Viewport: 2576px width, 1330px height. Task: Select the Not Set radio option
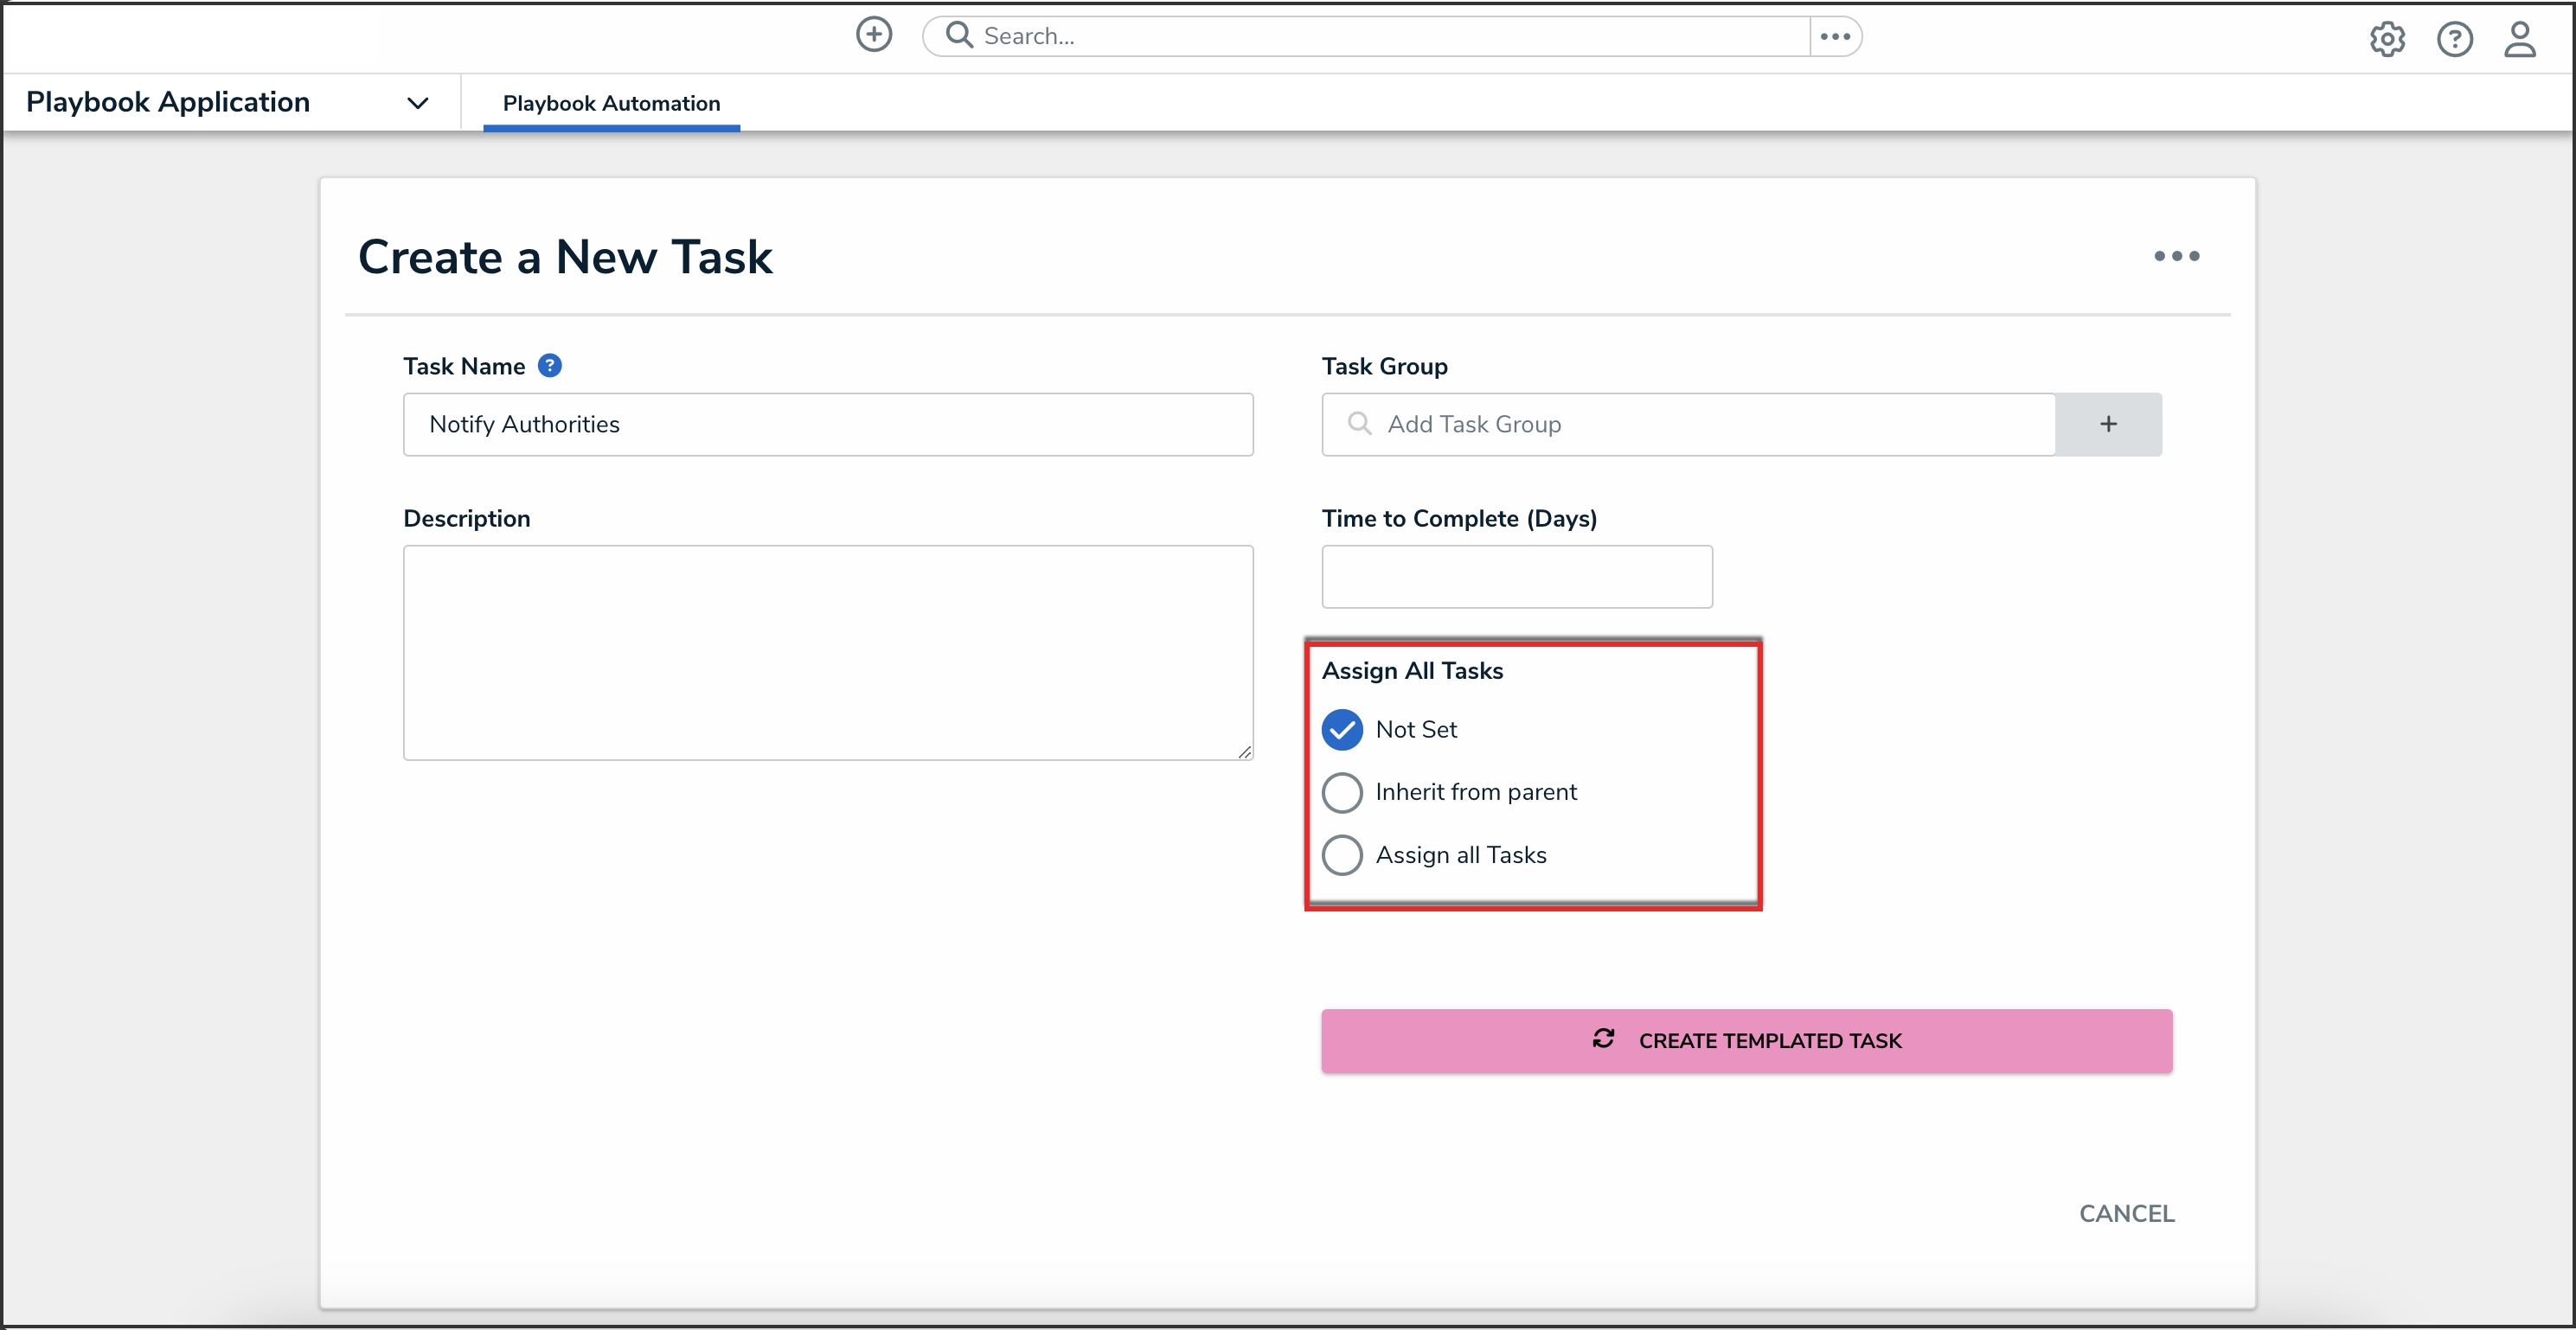tap(1342, 730)
